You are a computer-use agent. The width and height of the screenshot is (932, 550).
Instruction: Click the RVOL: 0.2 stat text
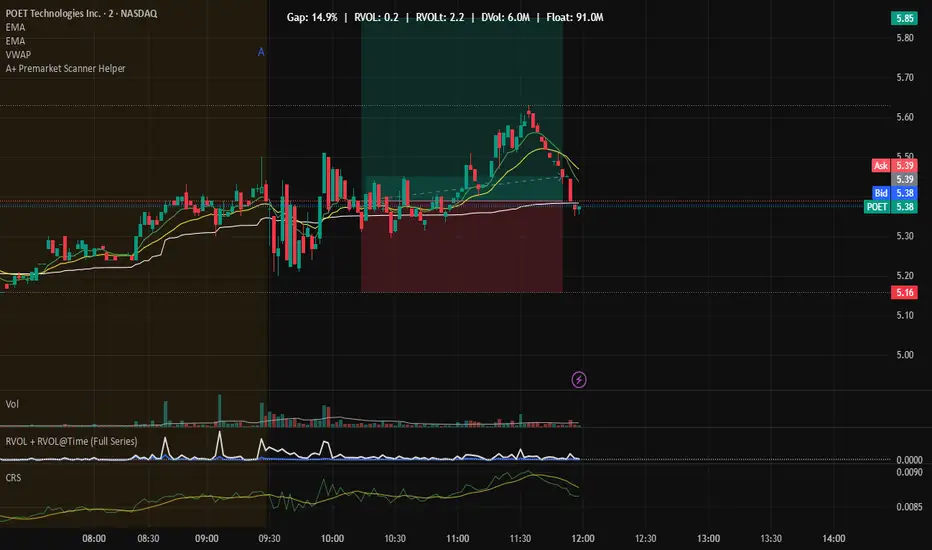tap(376, 17)
